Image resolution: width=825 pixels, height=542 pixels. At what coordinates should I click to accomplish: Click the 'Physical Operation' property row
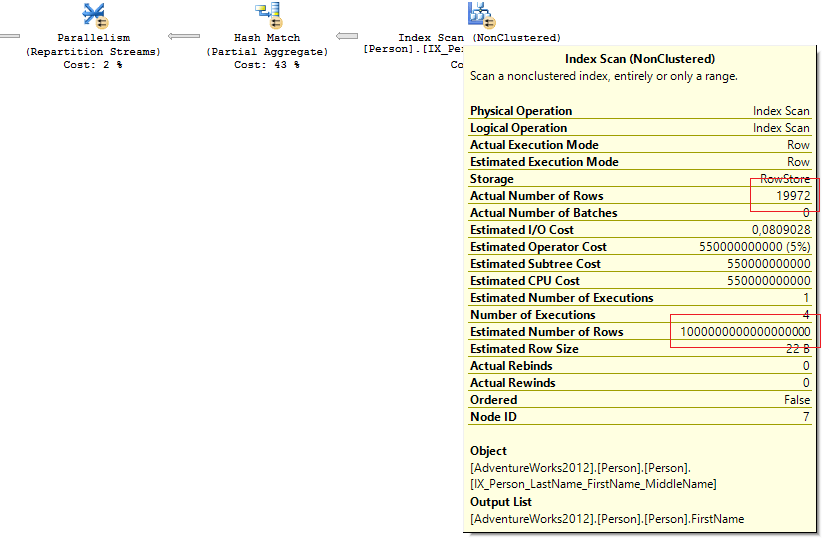[640, 111]
